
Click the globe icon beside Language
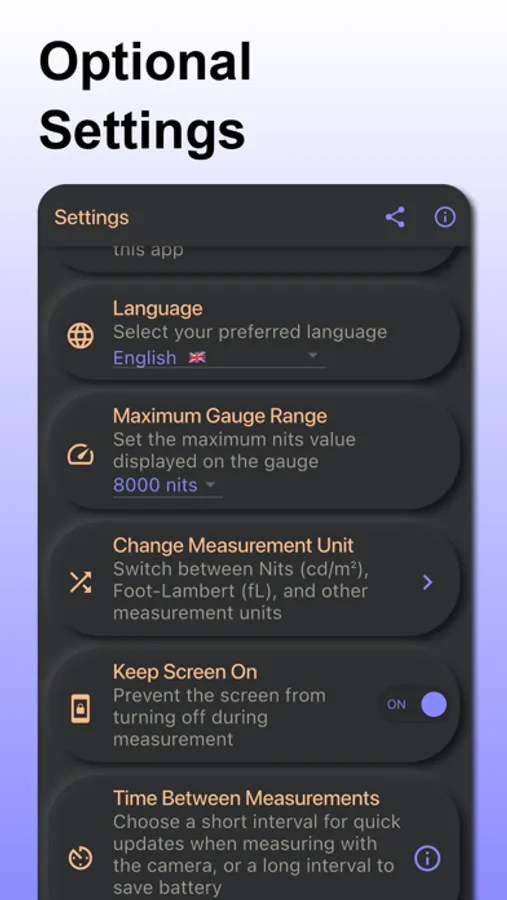[80, 336]
